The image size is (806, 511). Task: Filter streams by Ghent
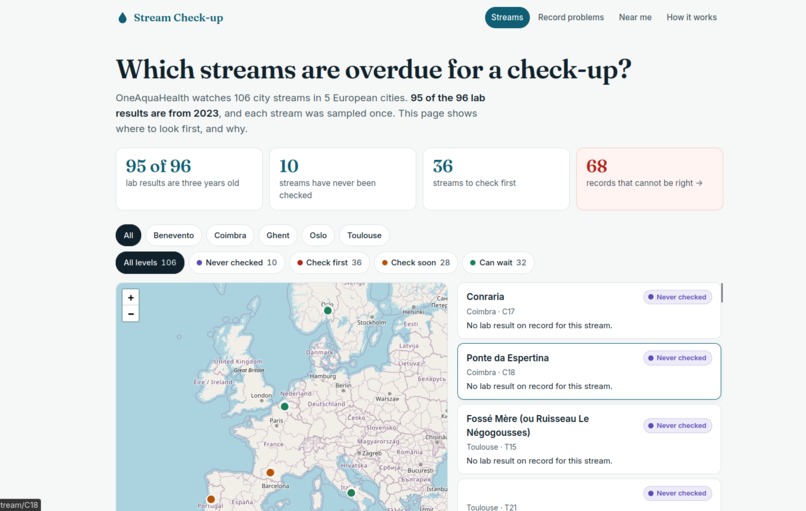click(278, 235)
